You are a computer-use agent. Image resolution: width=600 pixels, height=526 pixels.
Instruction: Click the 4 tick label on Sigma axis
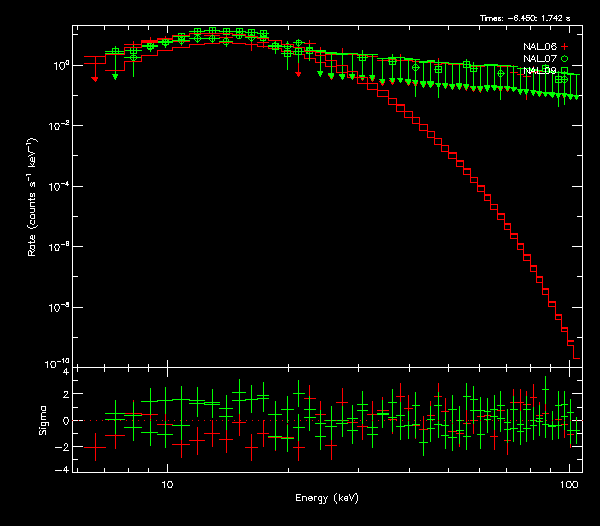point(65,372)
